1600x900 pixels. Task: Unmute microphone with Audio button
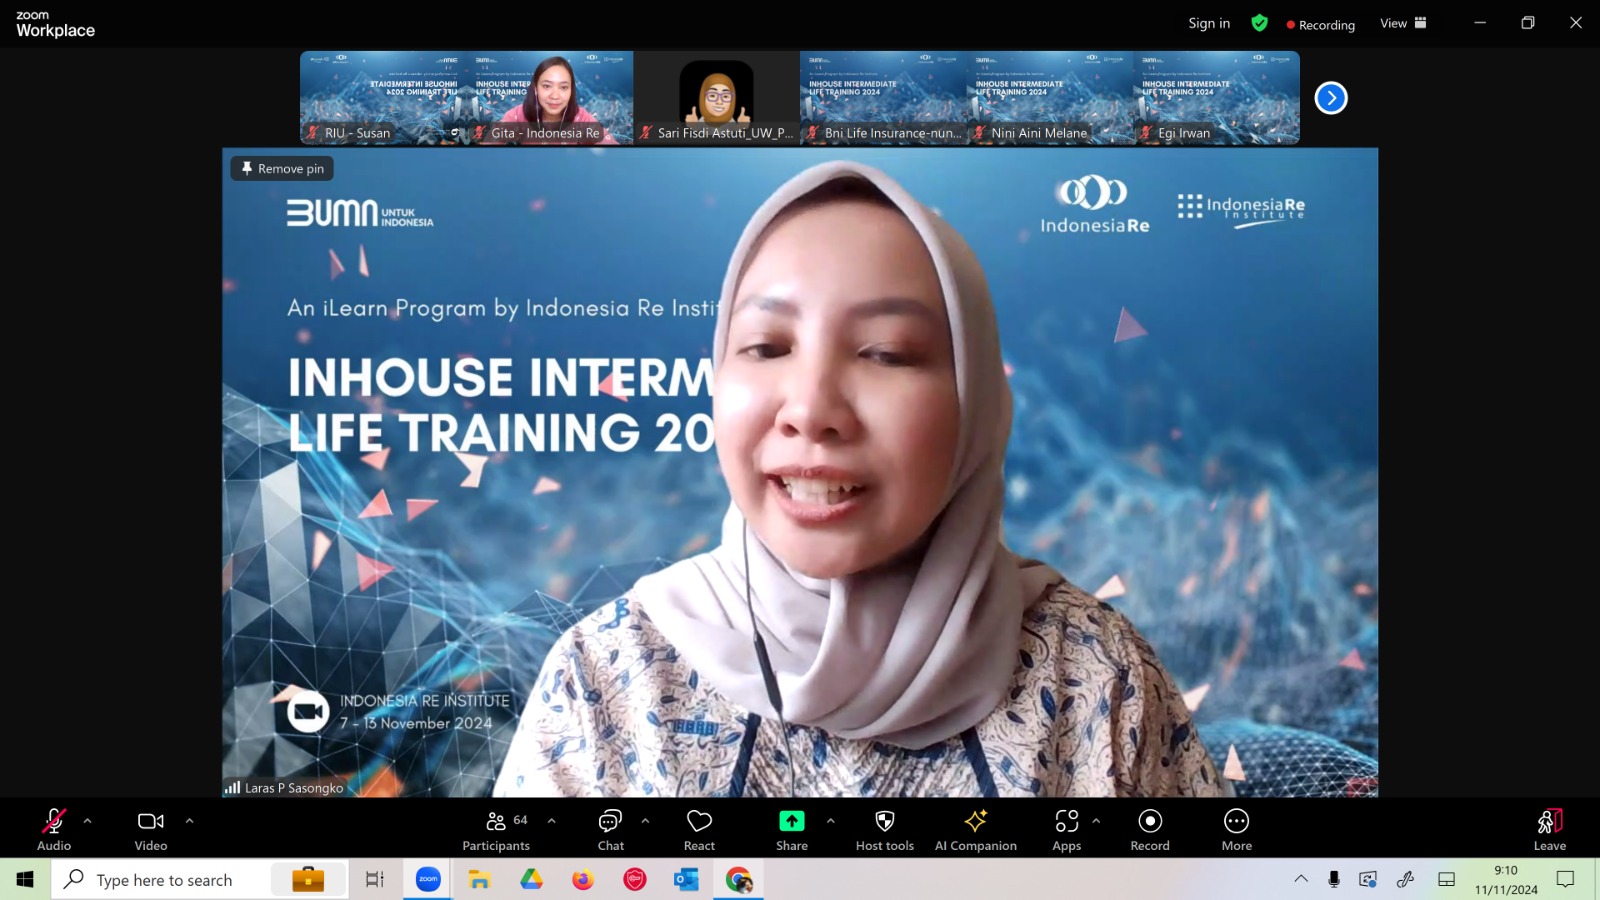[54, 830]
